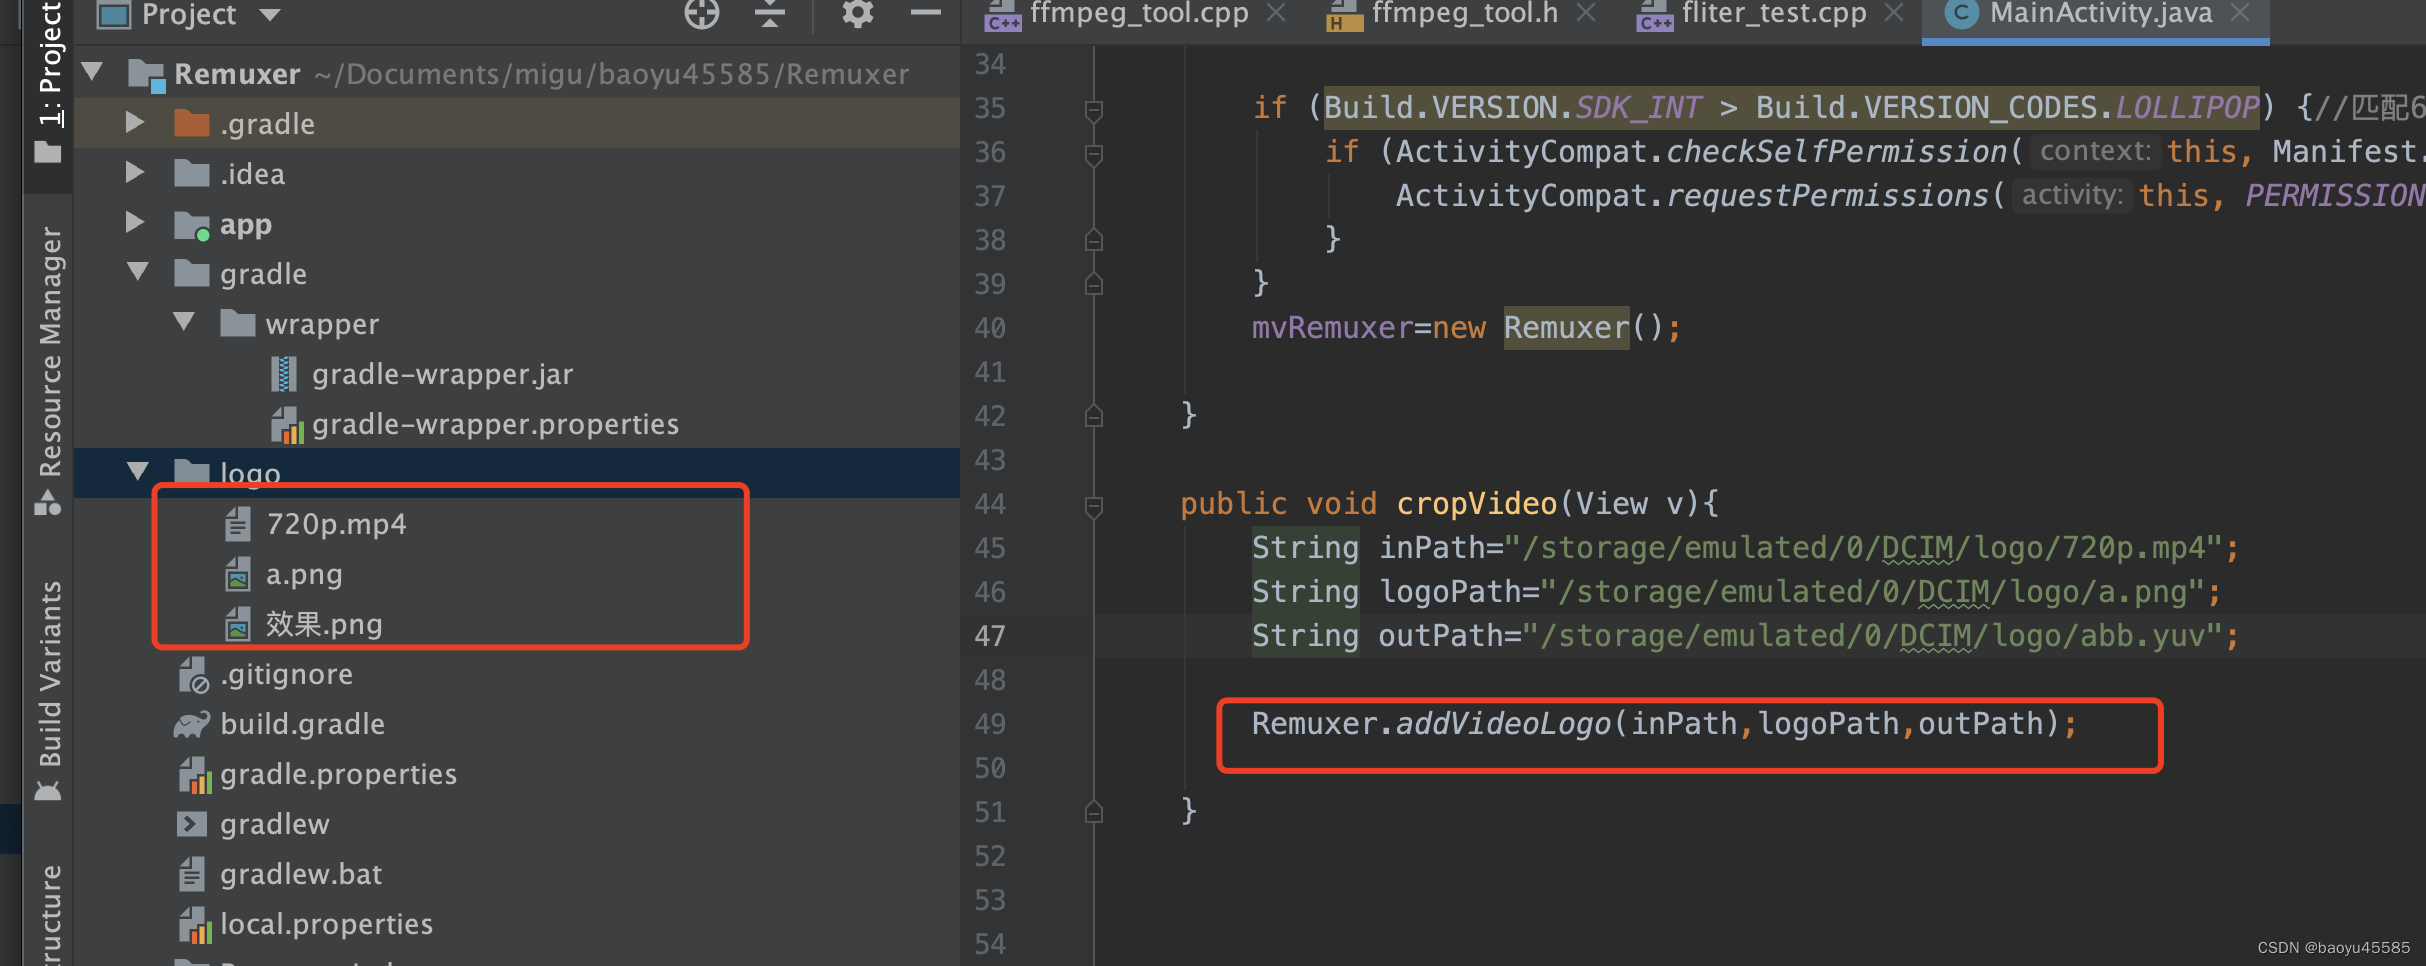The width and height of the screenshot is (2426, 966).
Task: Expand the .idea folder
Action: coord(135,173)
